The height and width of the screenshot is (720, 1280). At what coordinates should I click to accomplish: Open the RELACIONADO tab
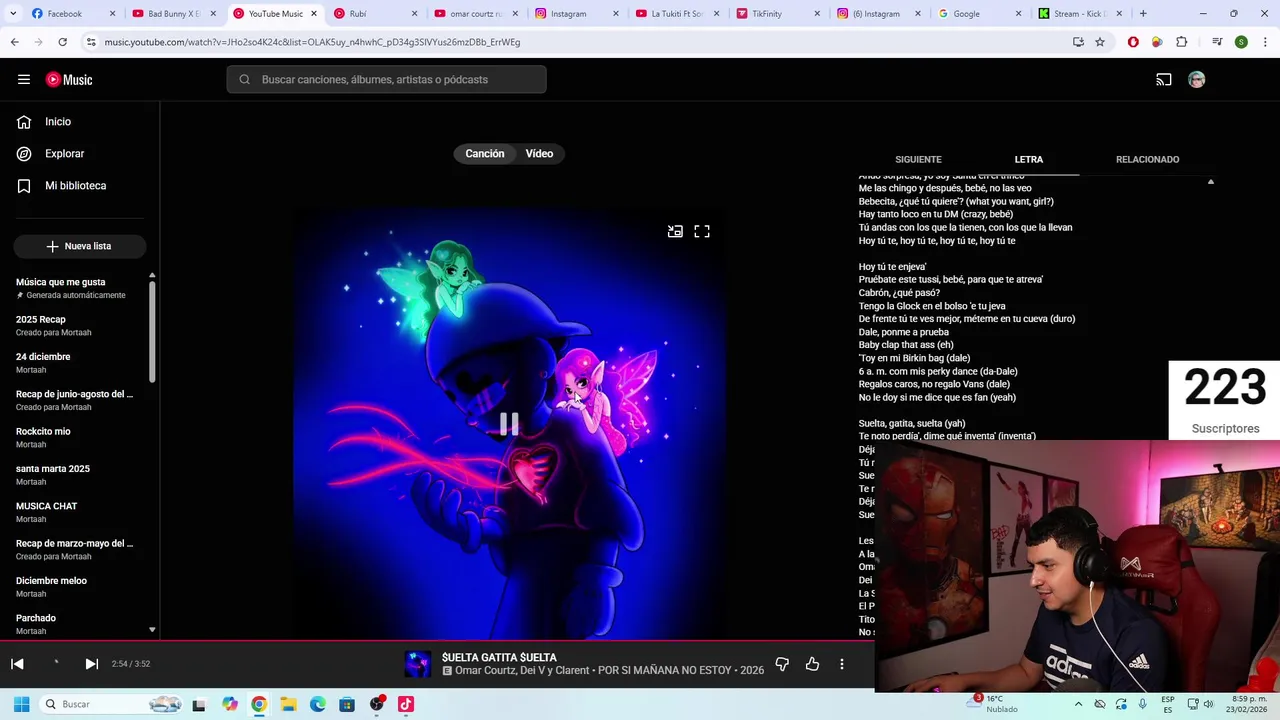click(1147, 160)
